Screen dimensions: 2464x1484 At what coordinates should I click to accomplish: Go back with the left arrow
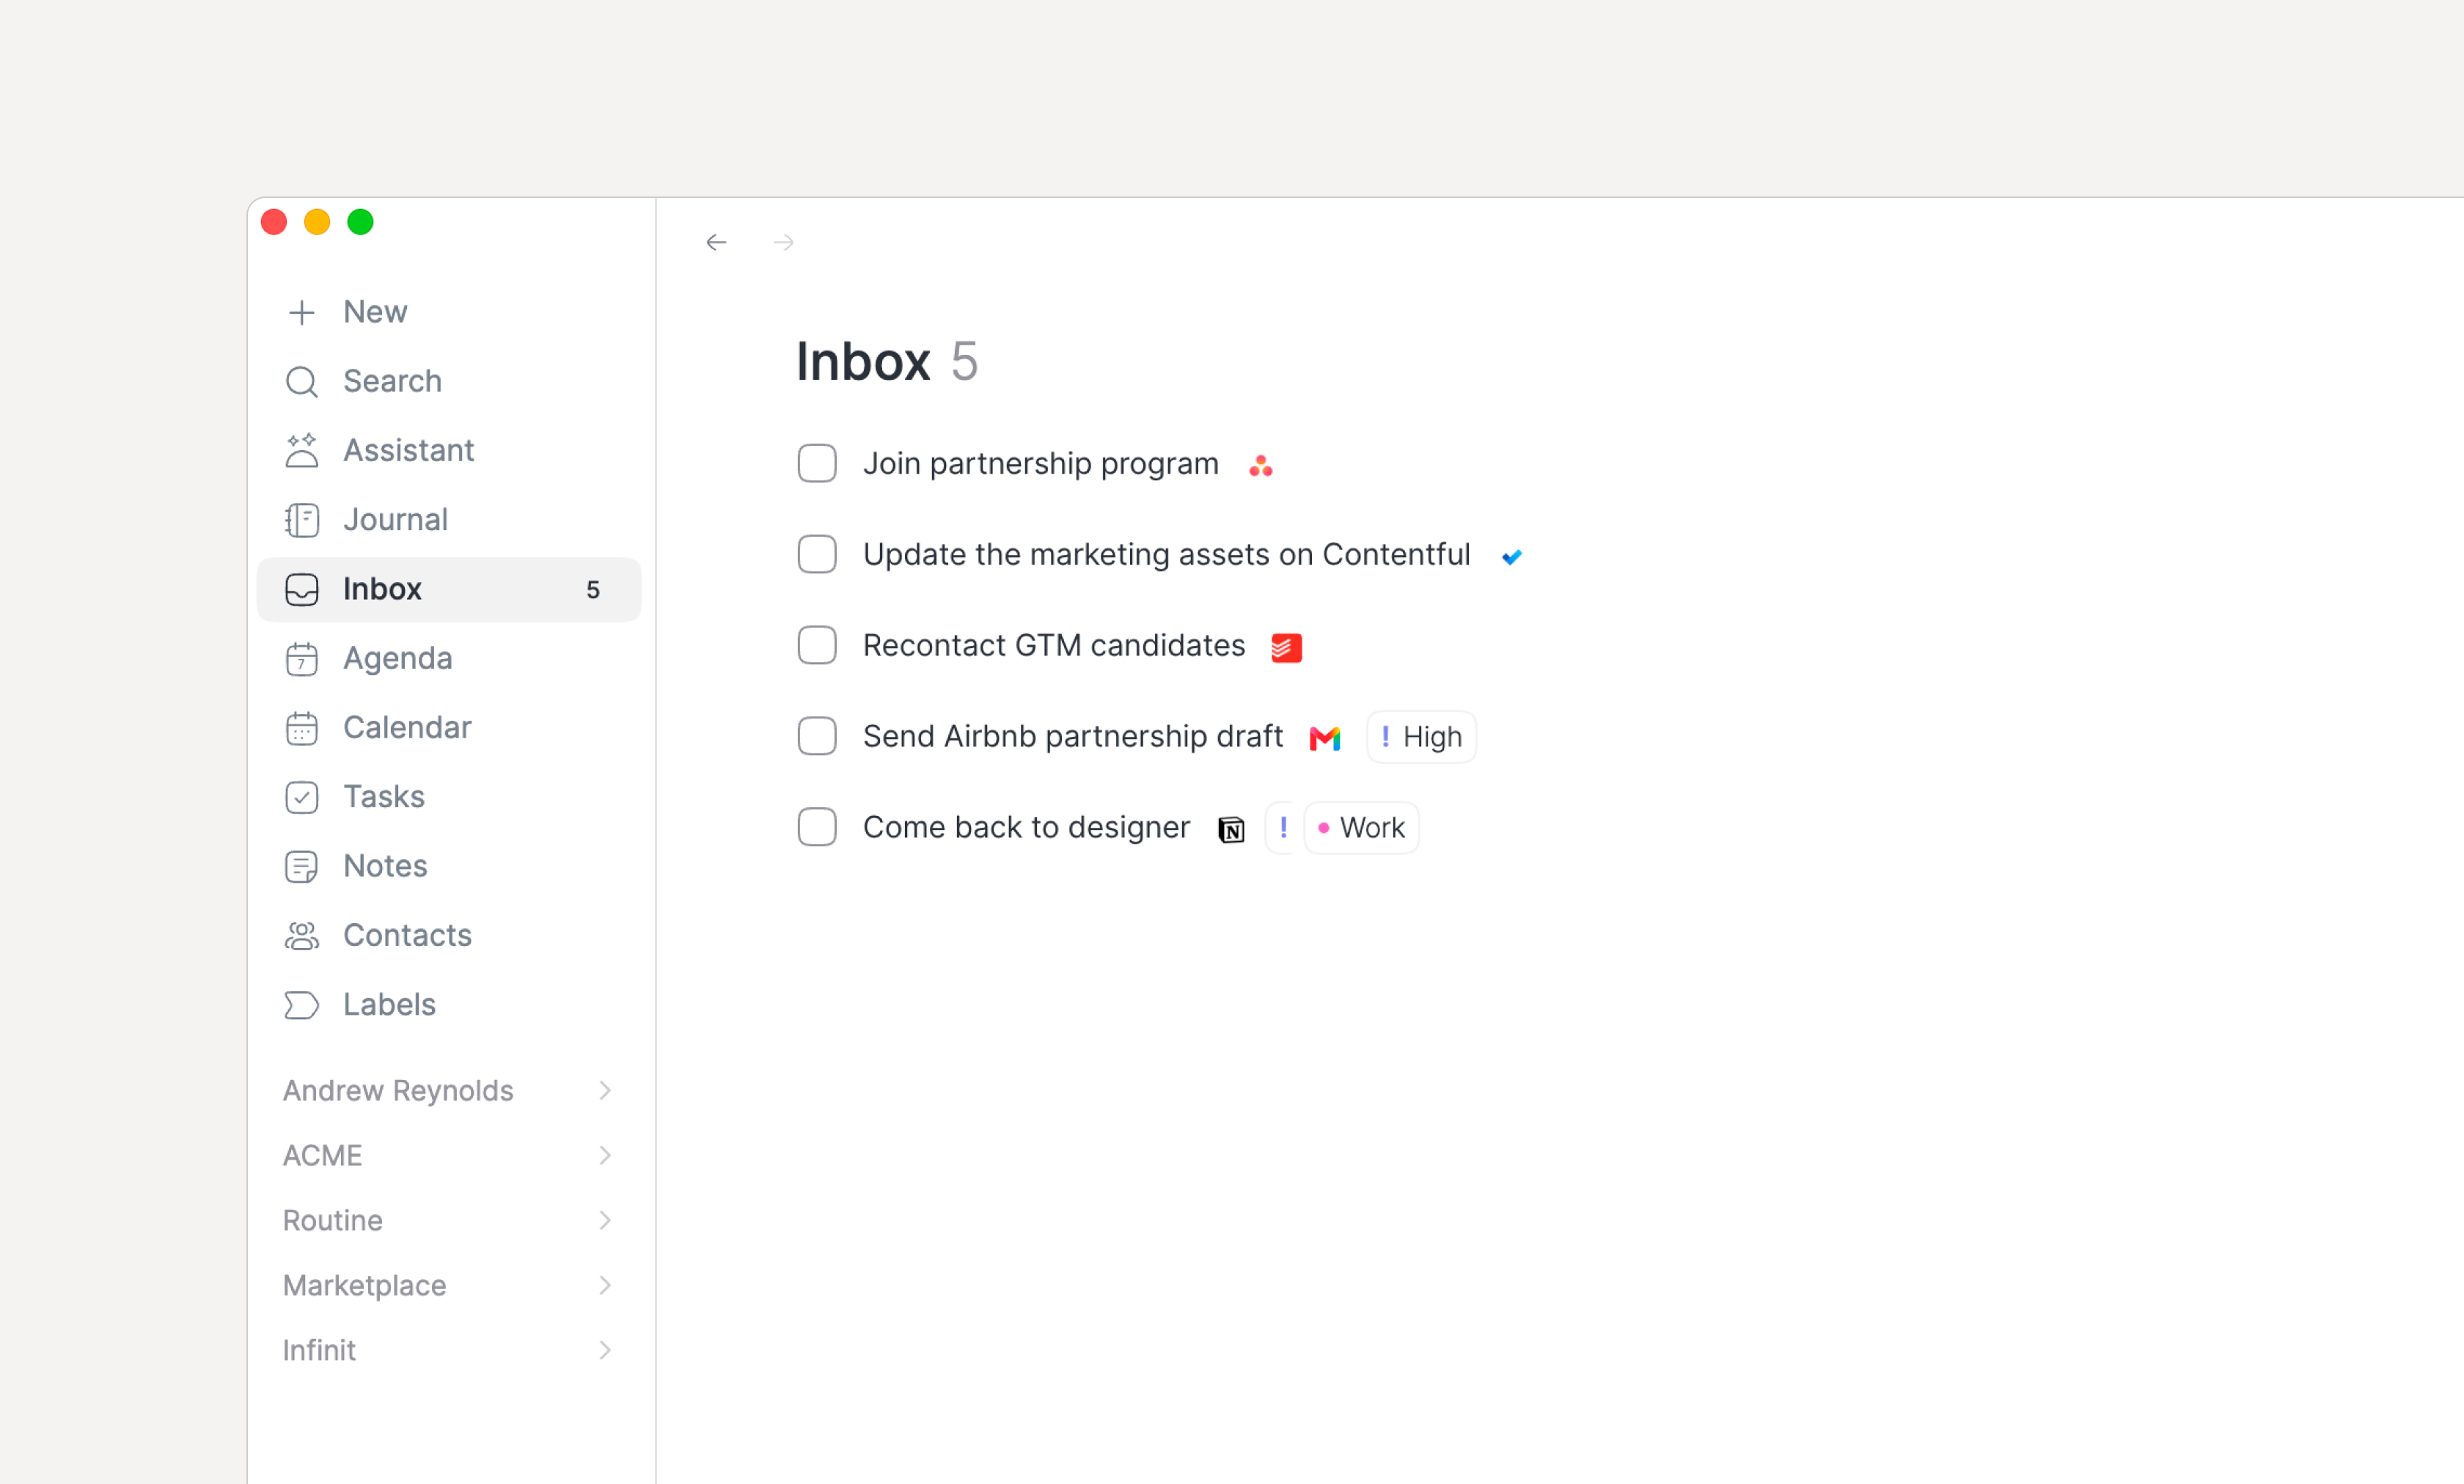tap(716, 242)
